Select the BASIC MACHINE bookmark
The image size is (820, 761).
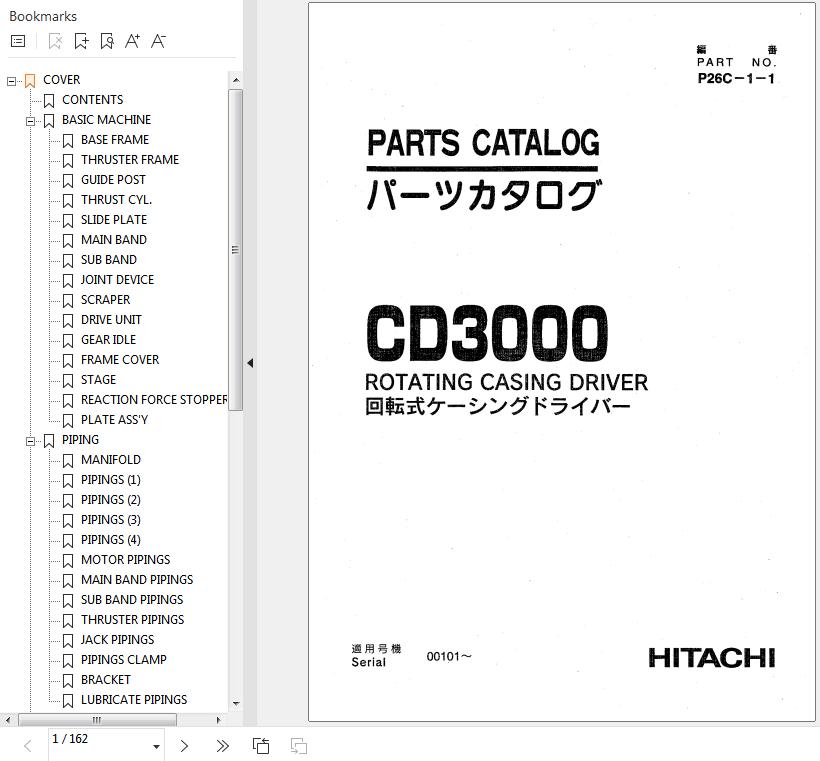coord(106,120)
